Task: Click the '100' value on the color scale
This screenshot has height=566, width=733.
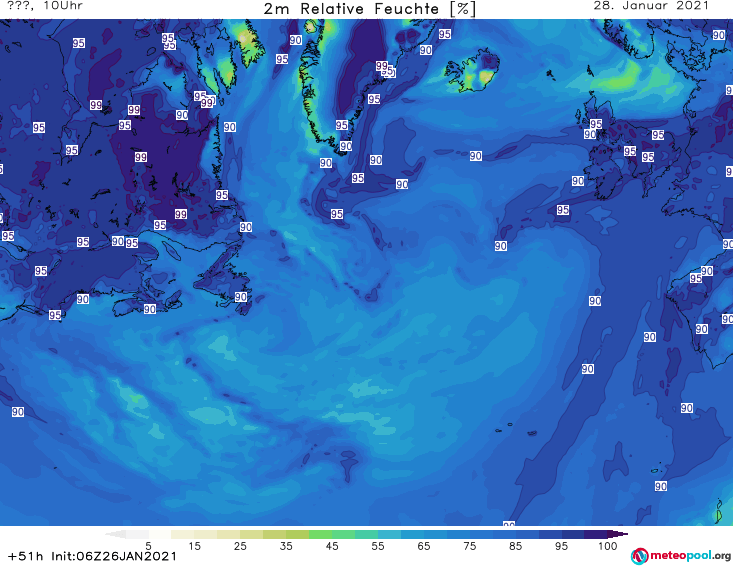Action: click(x=607, y=546)
